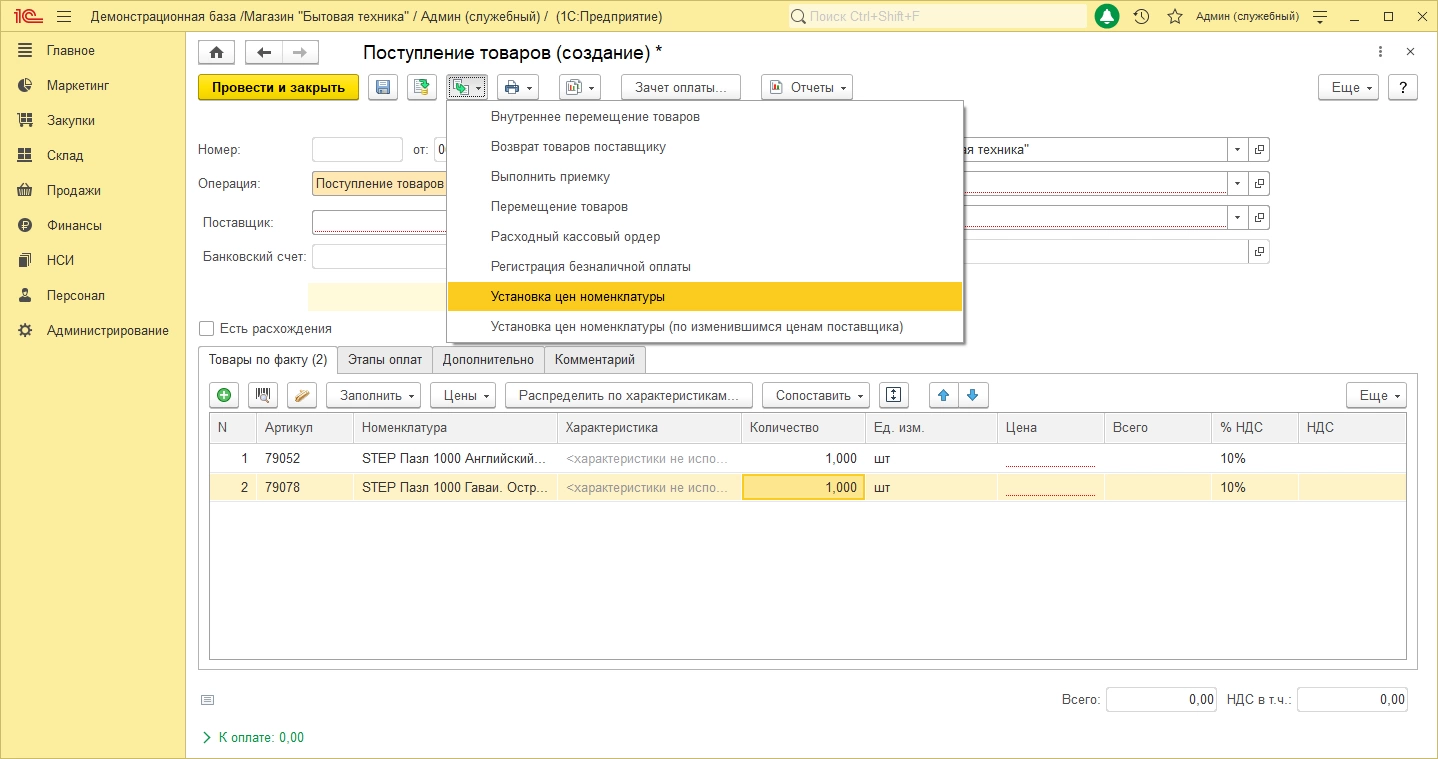This screenshot has width=1438, height=759.
Task: Click the move row up arrow icon
Action: pos(943,396)
